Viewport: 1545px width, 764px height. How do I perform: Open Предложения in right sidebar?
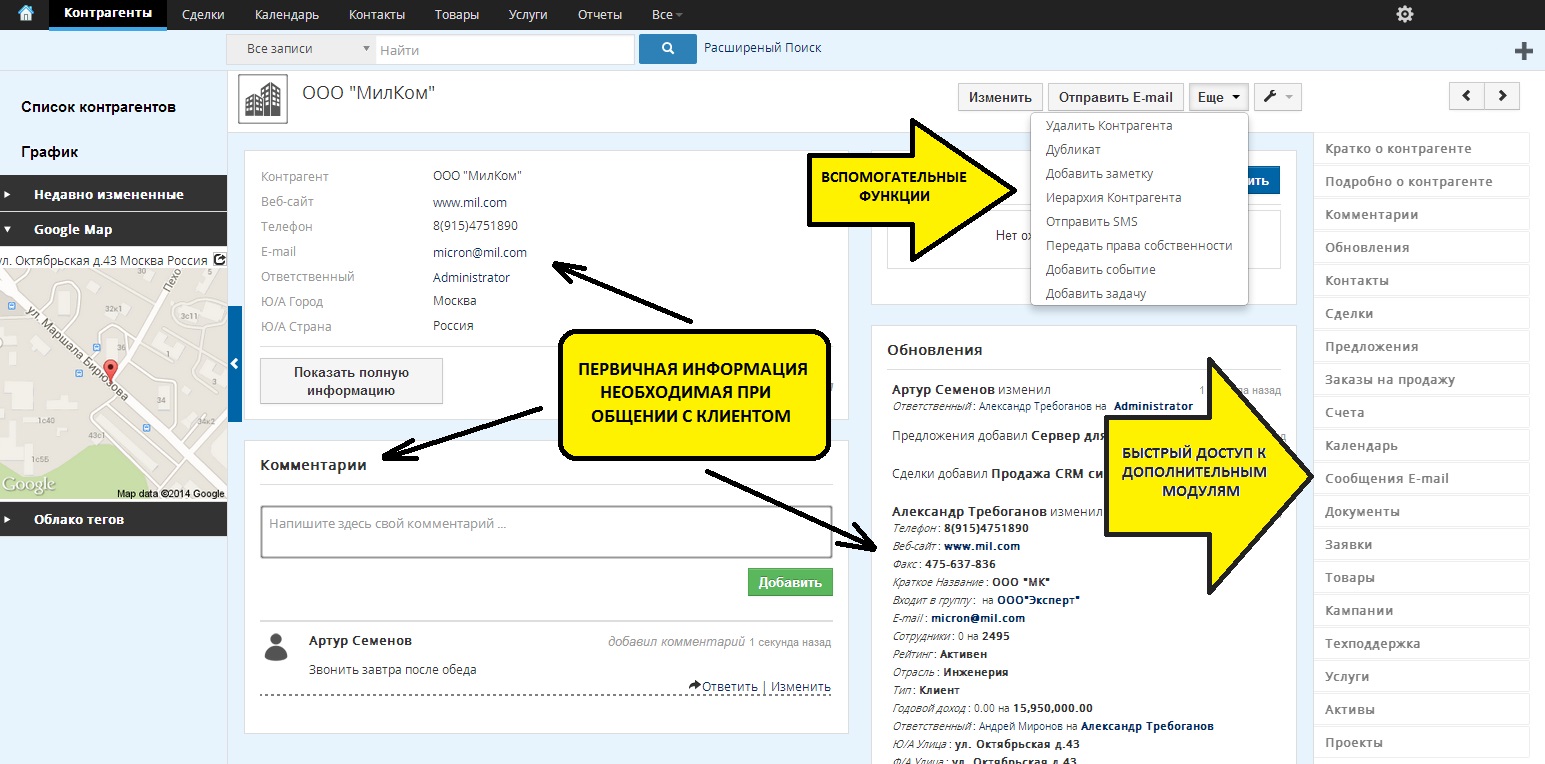(1421, 347)
